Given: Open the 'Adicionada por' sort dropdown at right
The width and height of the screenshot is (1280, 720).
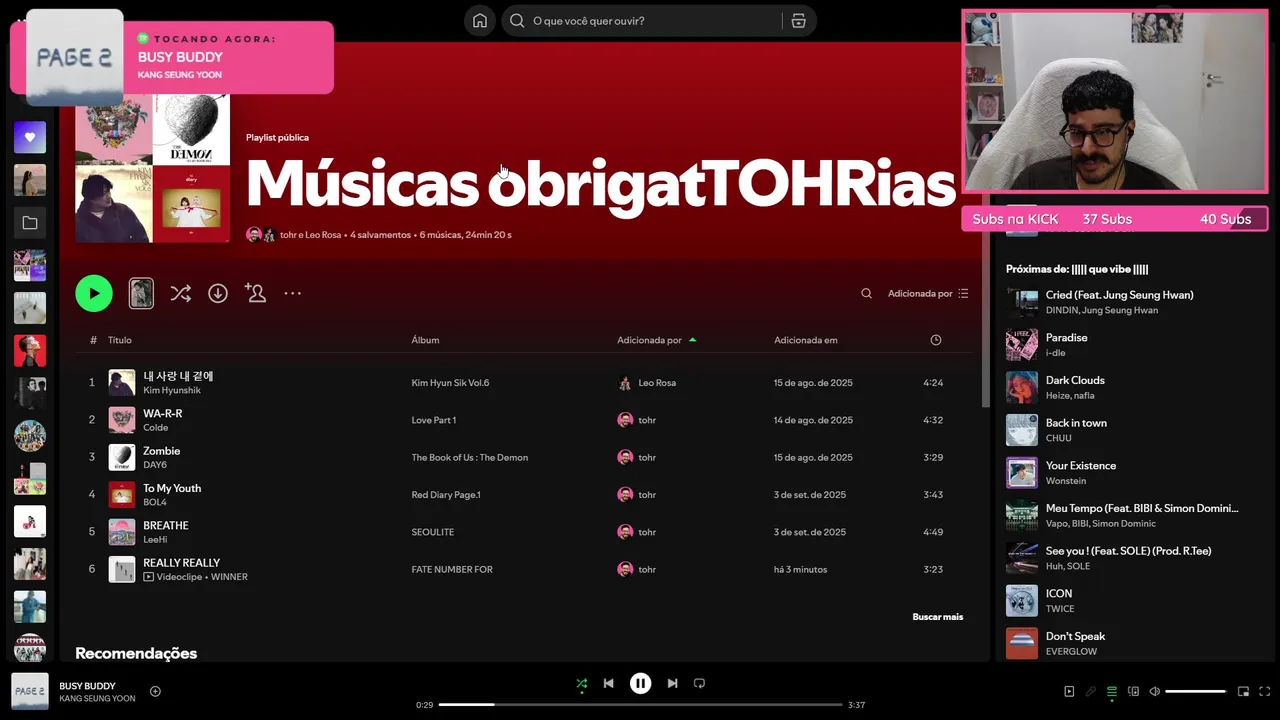Looking at the screenshot, I should click(x=928, y=294).
